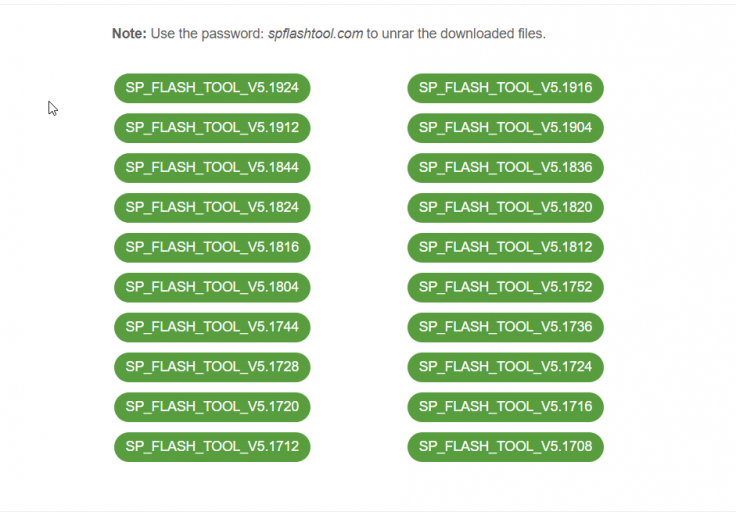Choose SP_FLASH_TOOL_V5.1812 download
This screenshot has width=736, height=512.
pyautogui.click(x=505, y=247)
